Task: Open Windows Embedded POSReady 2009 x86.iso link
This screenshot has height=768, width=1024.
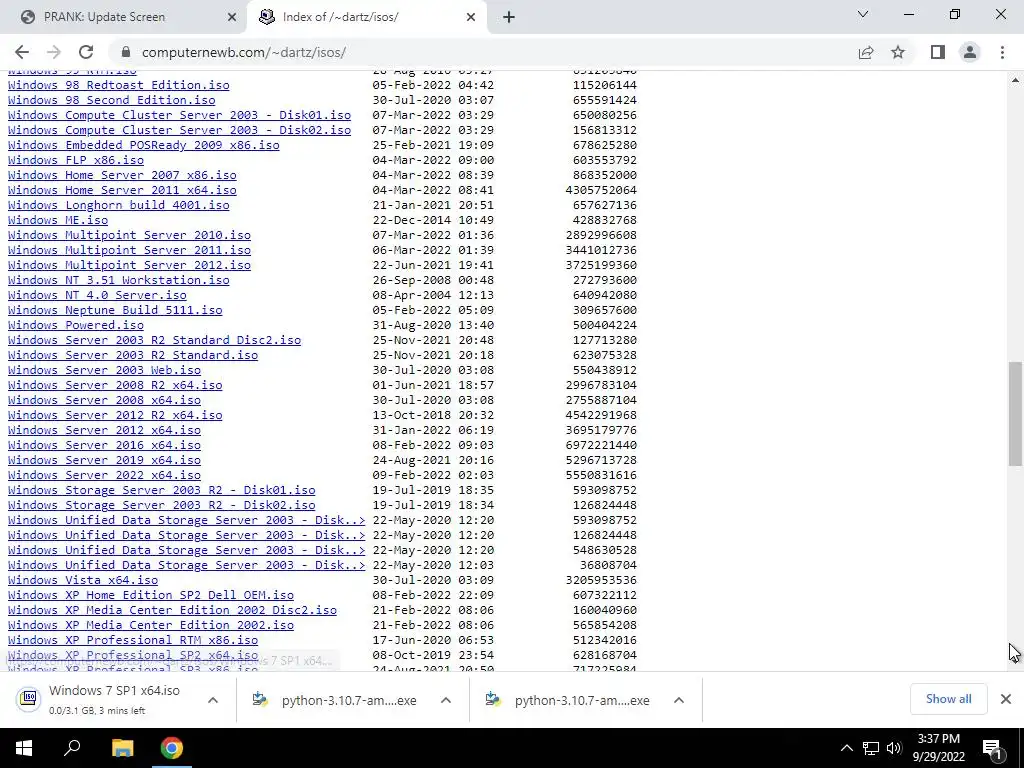Action: pos(143,145)
